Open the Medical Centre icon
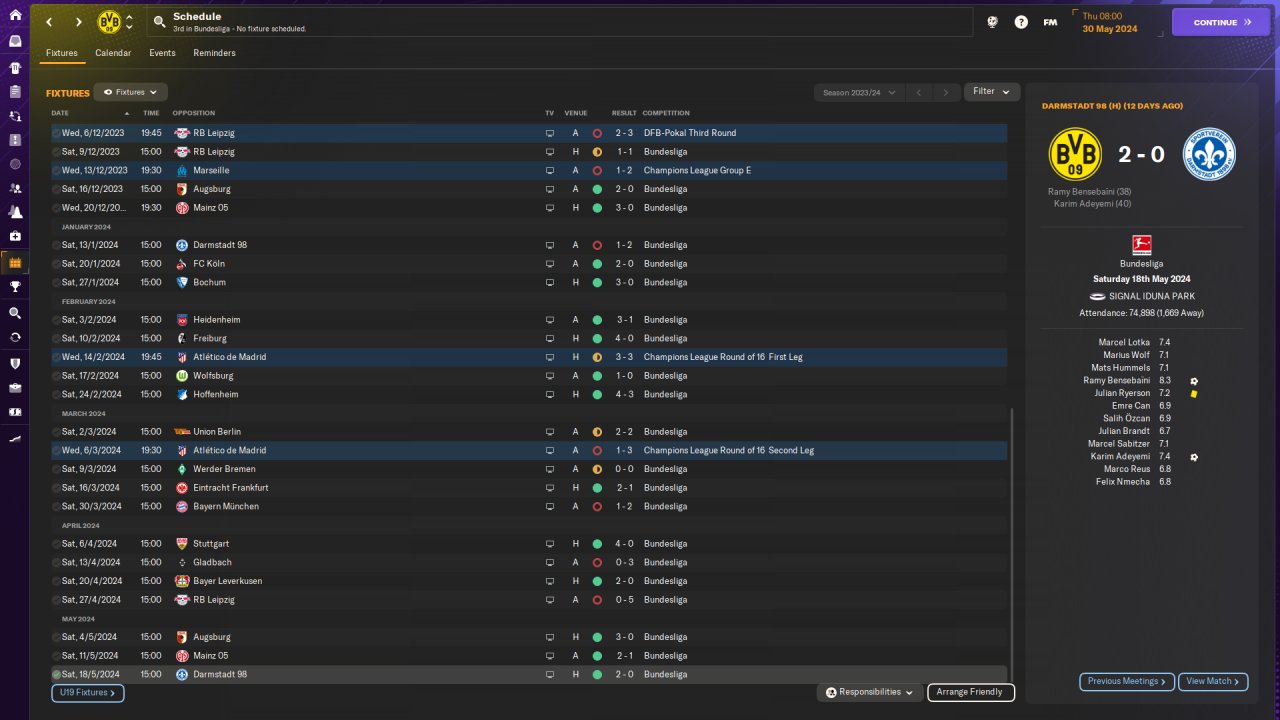 coord(15,236)
